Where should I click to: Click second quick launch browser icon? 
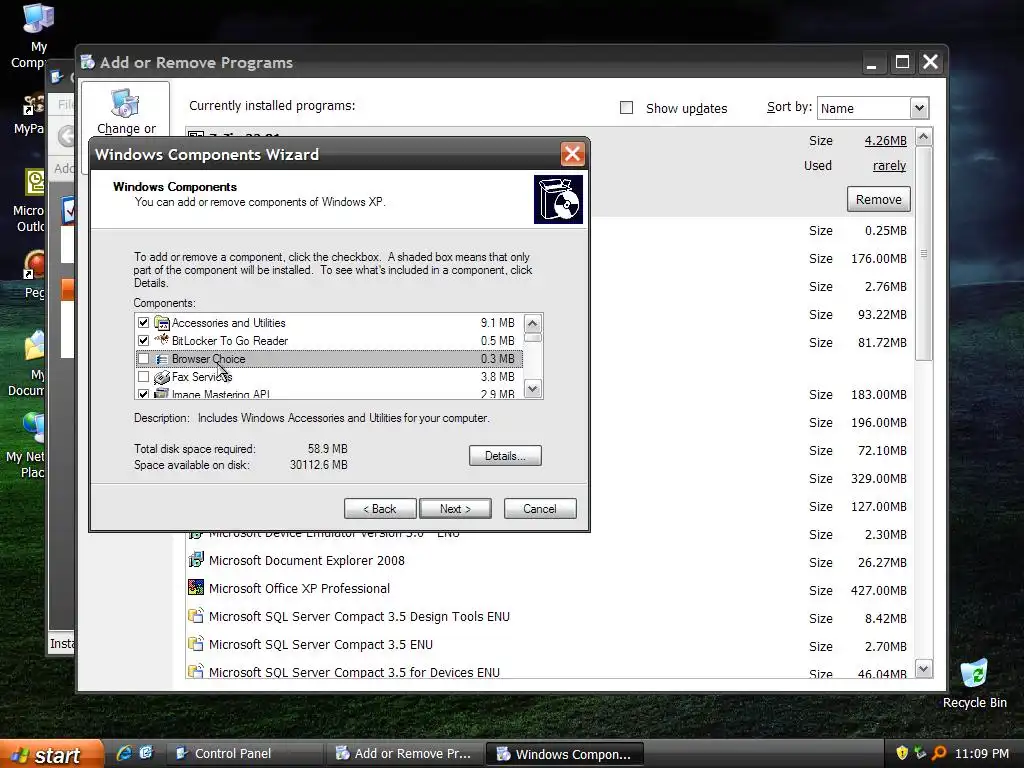[x=146, y=753]
